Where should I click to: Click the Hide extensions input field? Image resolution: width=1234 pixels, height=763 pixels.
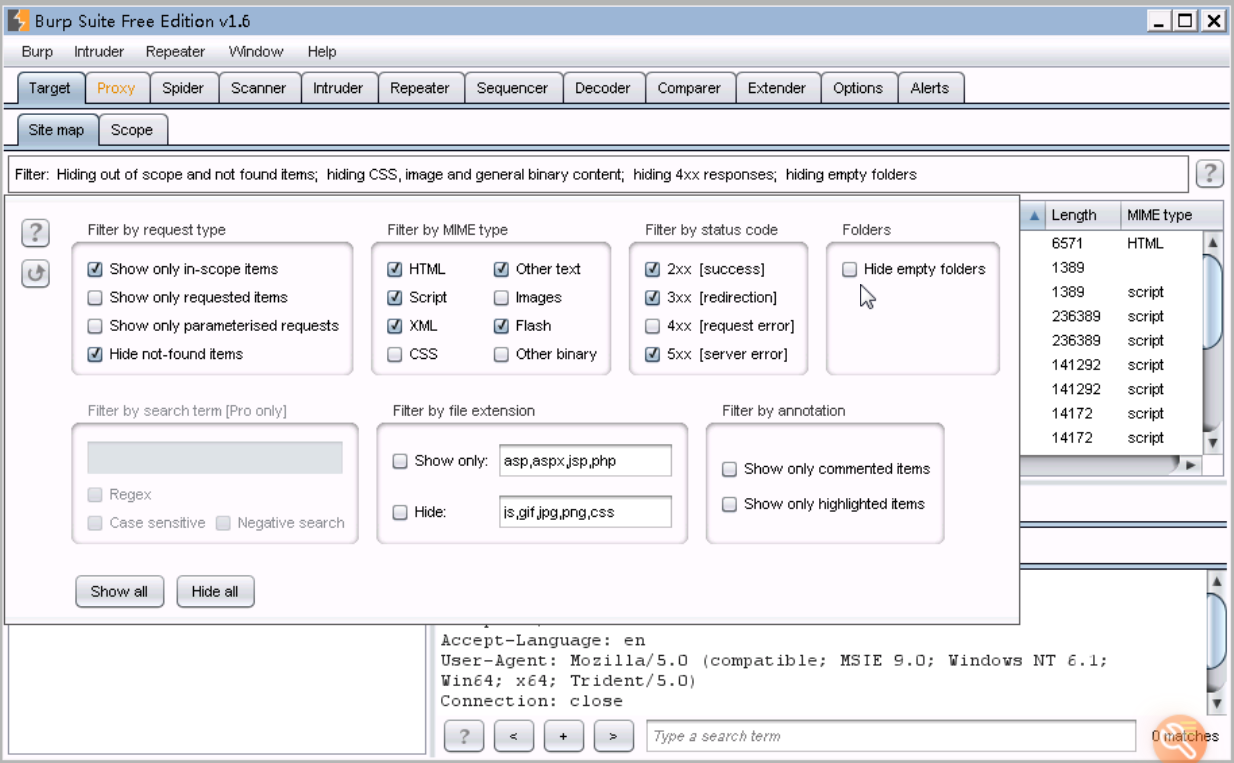tap(585, 512)
